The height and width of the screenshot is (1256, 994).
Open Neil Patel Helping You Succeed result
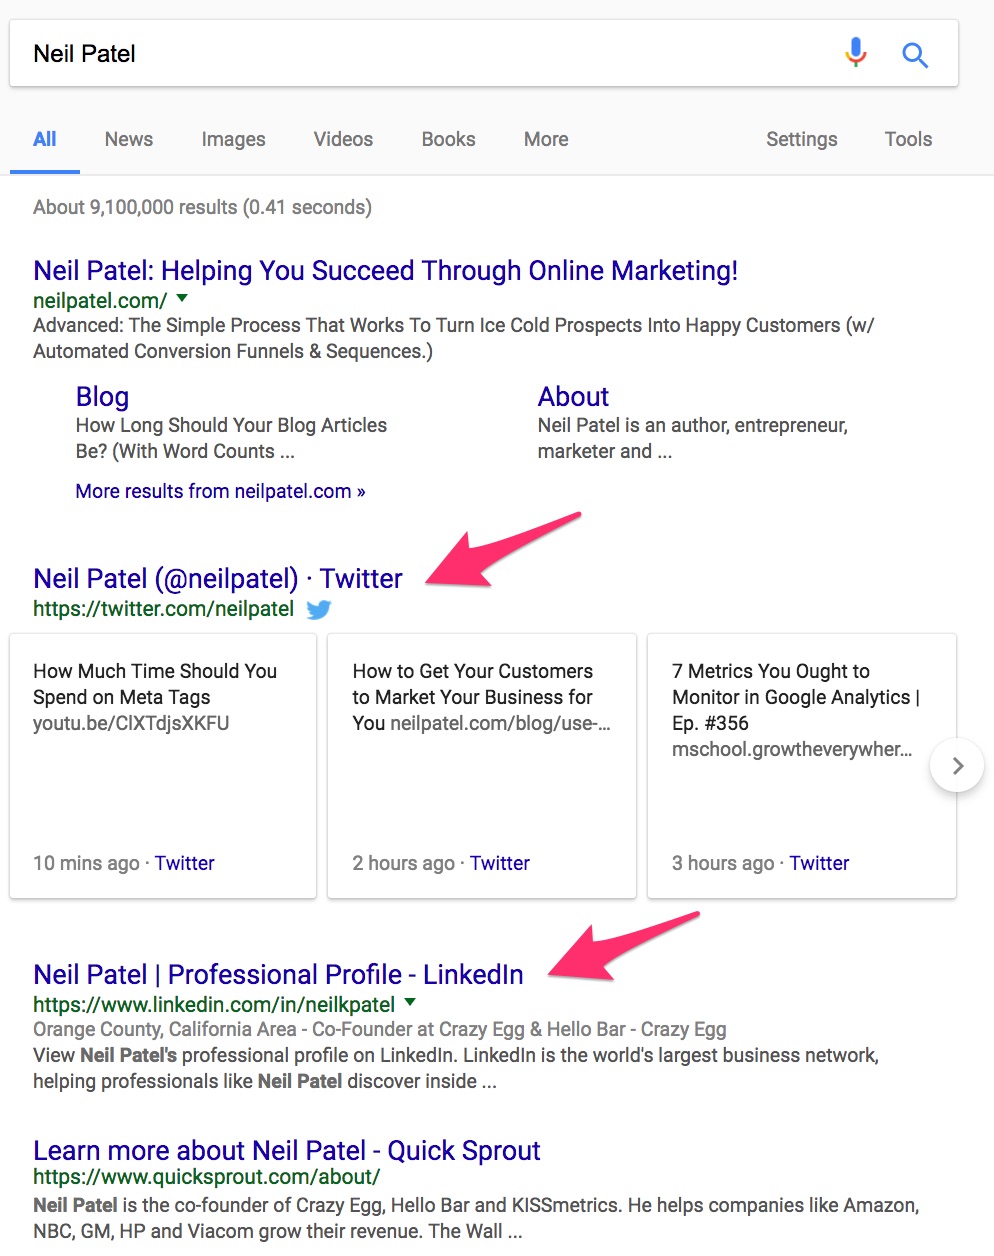pyautogui.click(x=386, y=271)
